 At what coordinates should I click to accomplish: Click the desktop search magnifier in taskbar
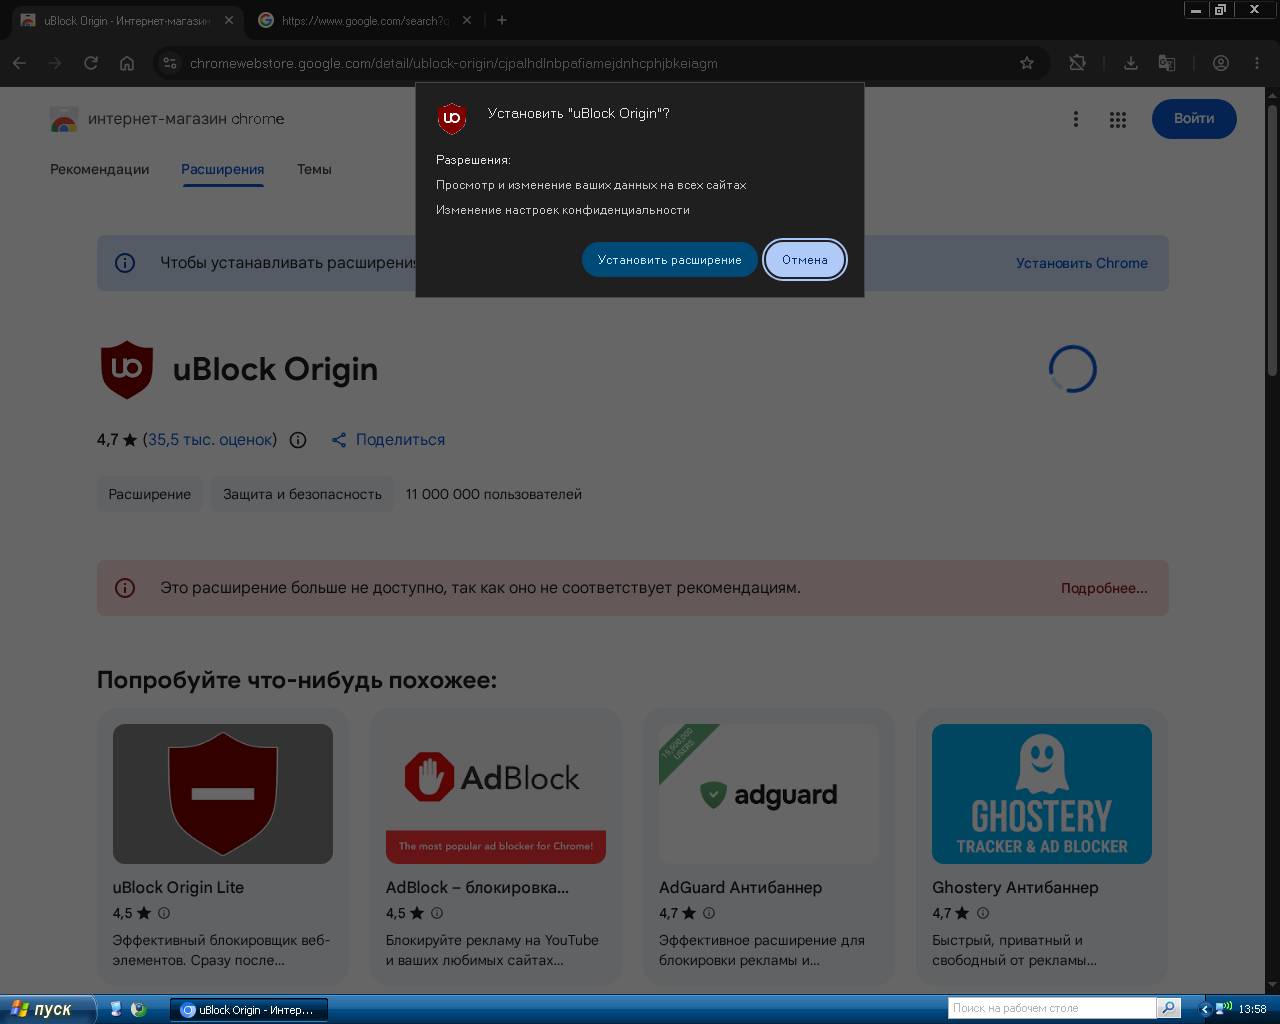click(x=1168, y=1008)
